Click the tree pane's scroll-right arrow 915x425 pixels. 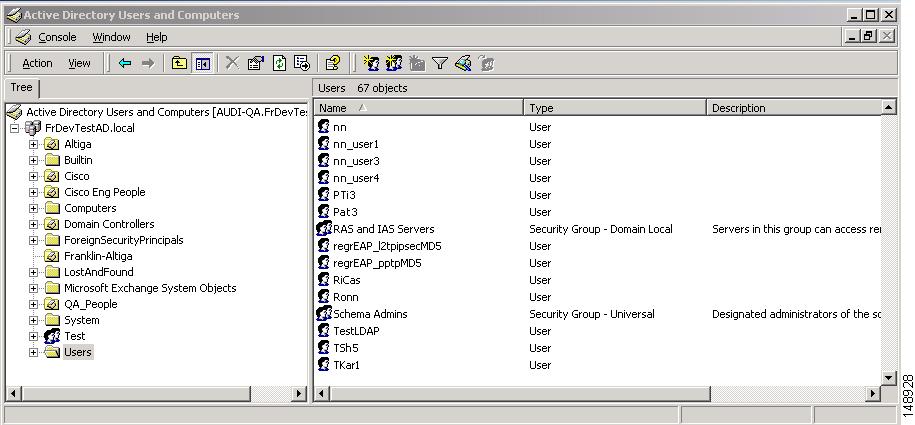pyautogui.click(x=299, y=393)
